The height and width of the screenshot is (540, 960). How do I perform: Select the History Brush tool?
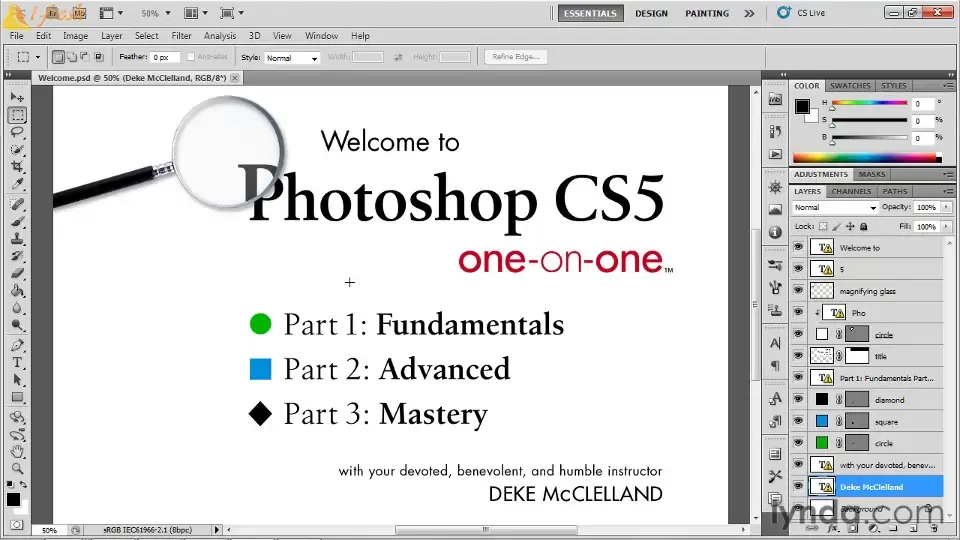point(17,256)
